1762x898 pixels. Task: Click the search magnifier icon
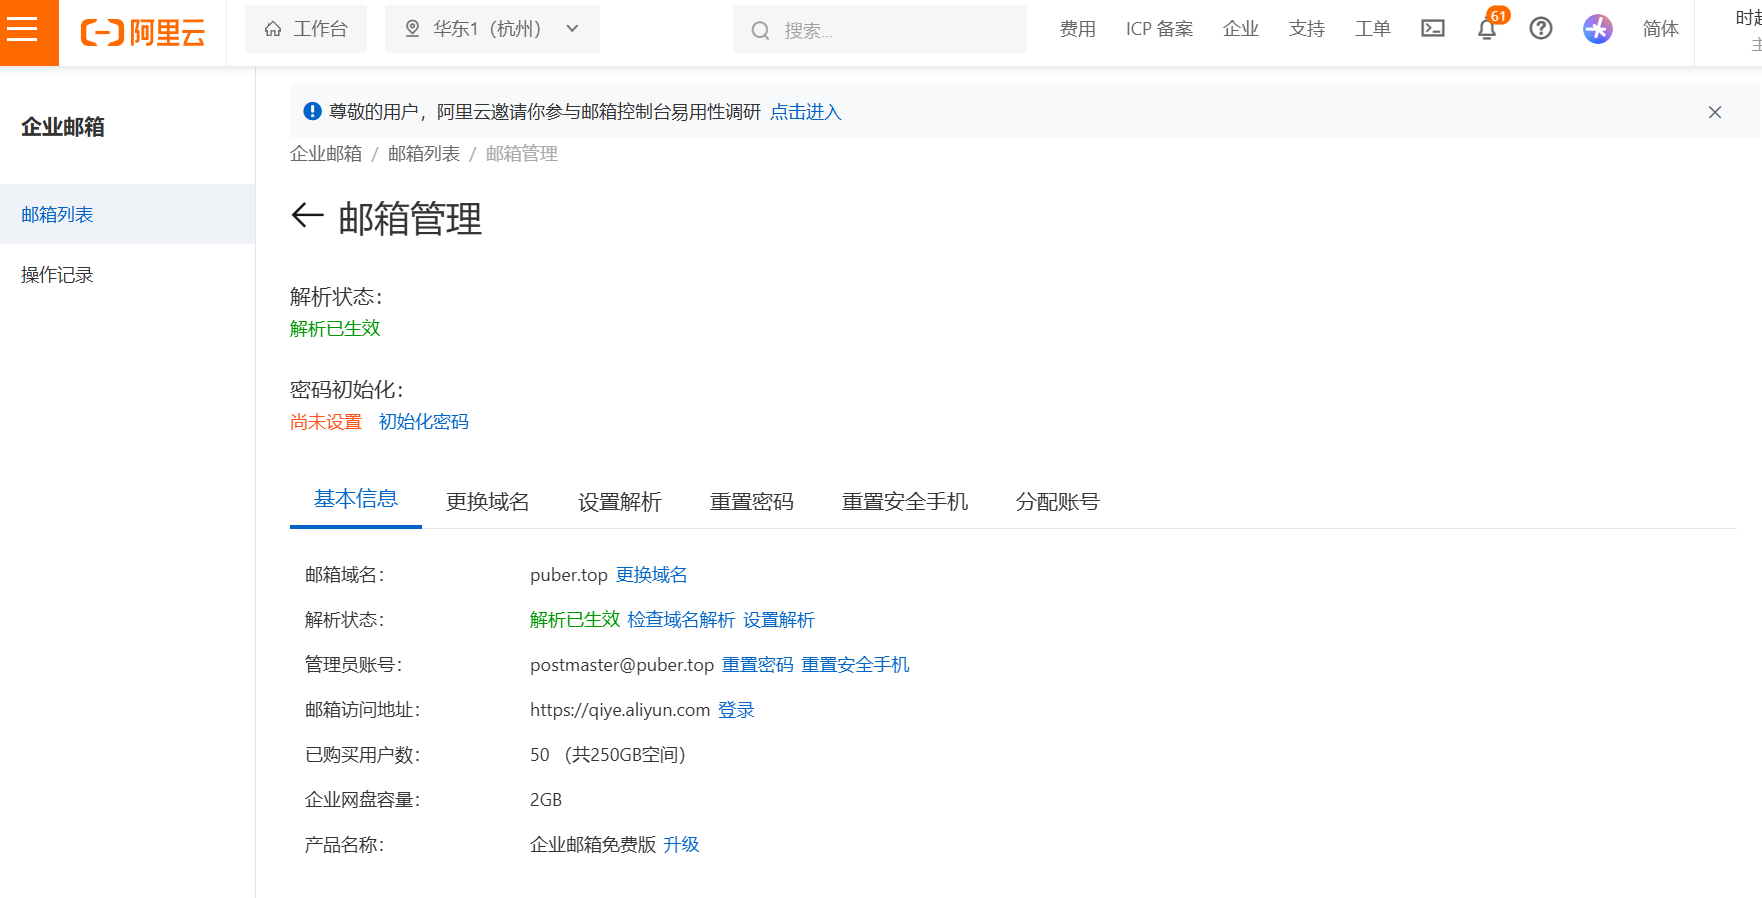point(760,30)
